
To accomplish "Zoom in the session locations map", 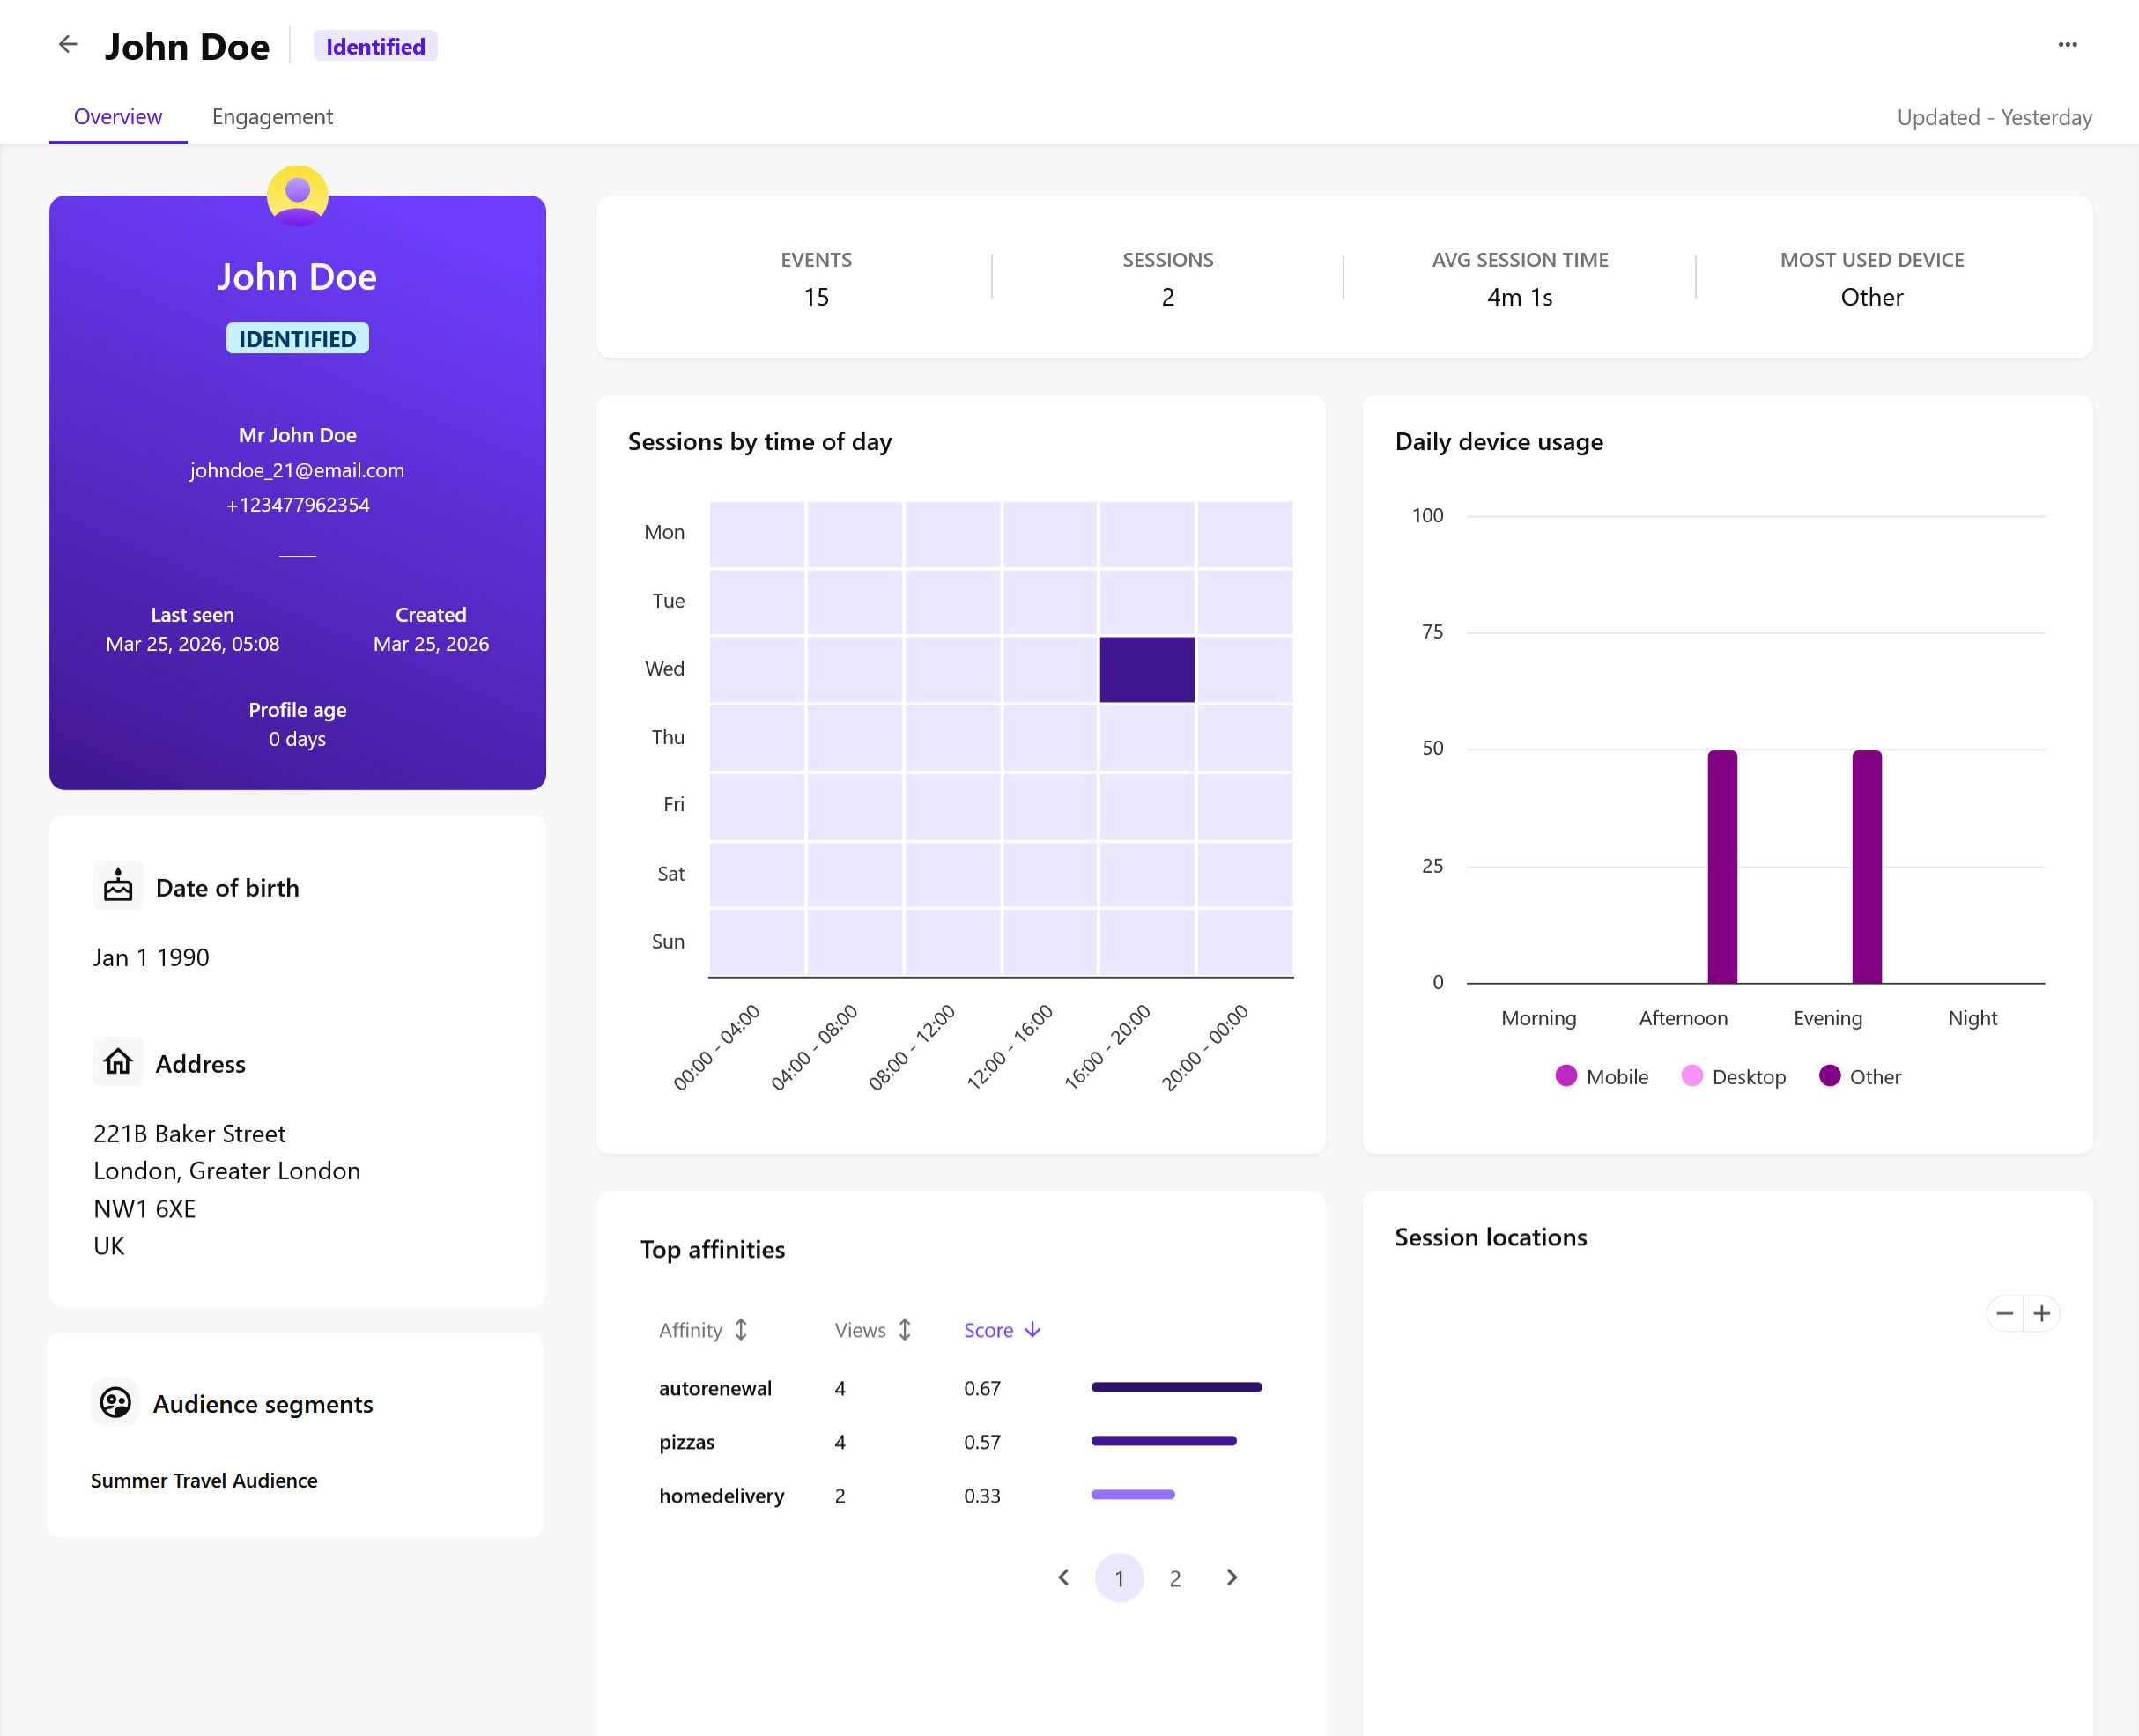I will [x=2042, y=1313].
